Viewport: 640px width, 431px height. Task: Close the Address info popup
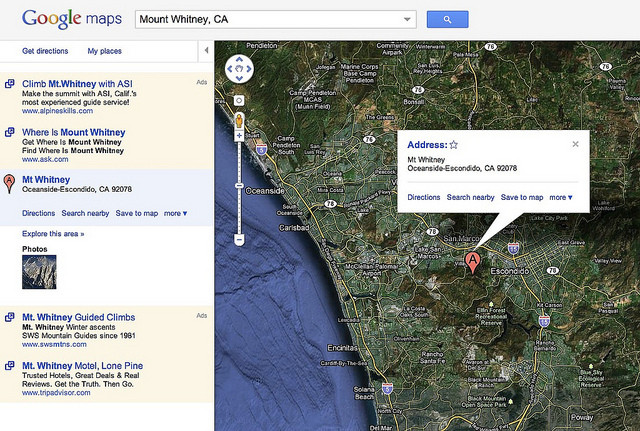coord(575,144)
